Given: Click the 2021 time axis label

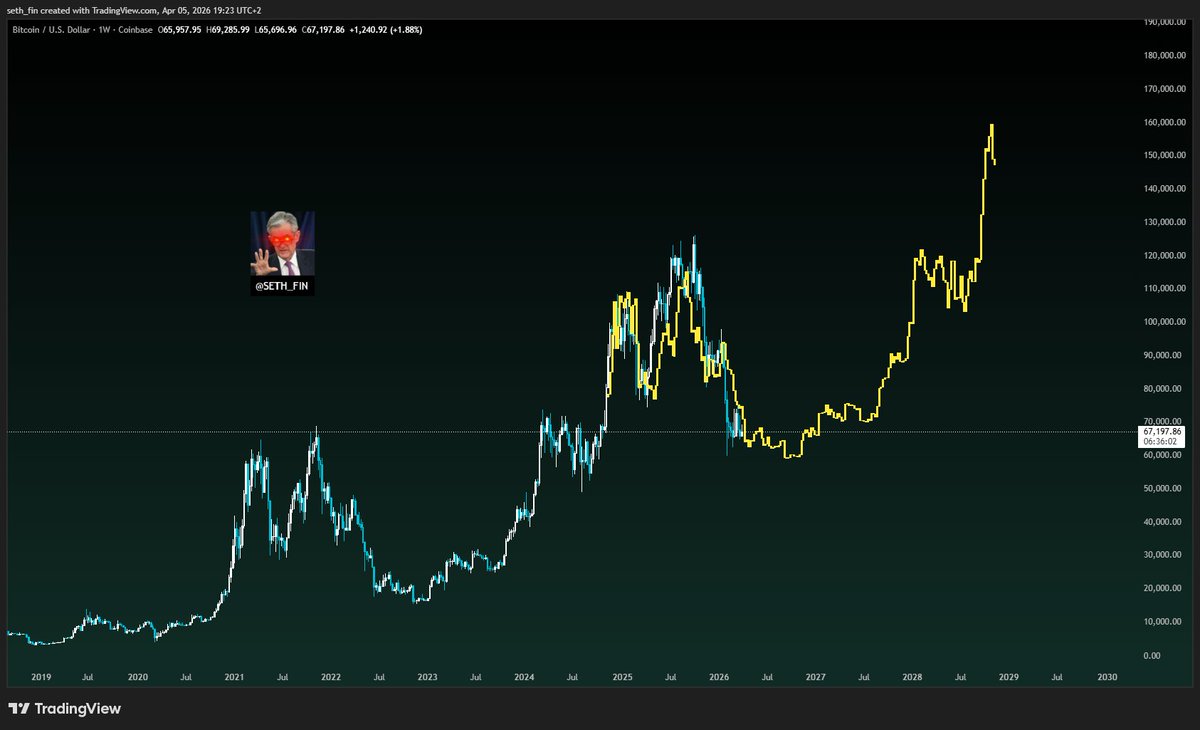Looking at the screenshot, I should click(x=234, y=677).
